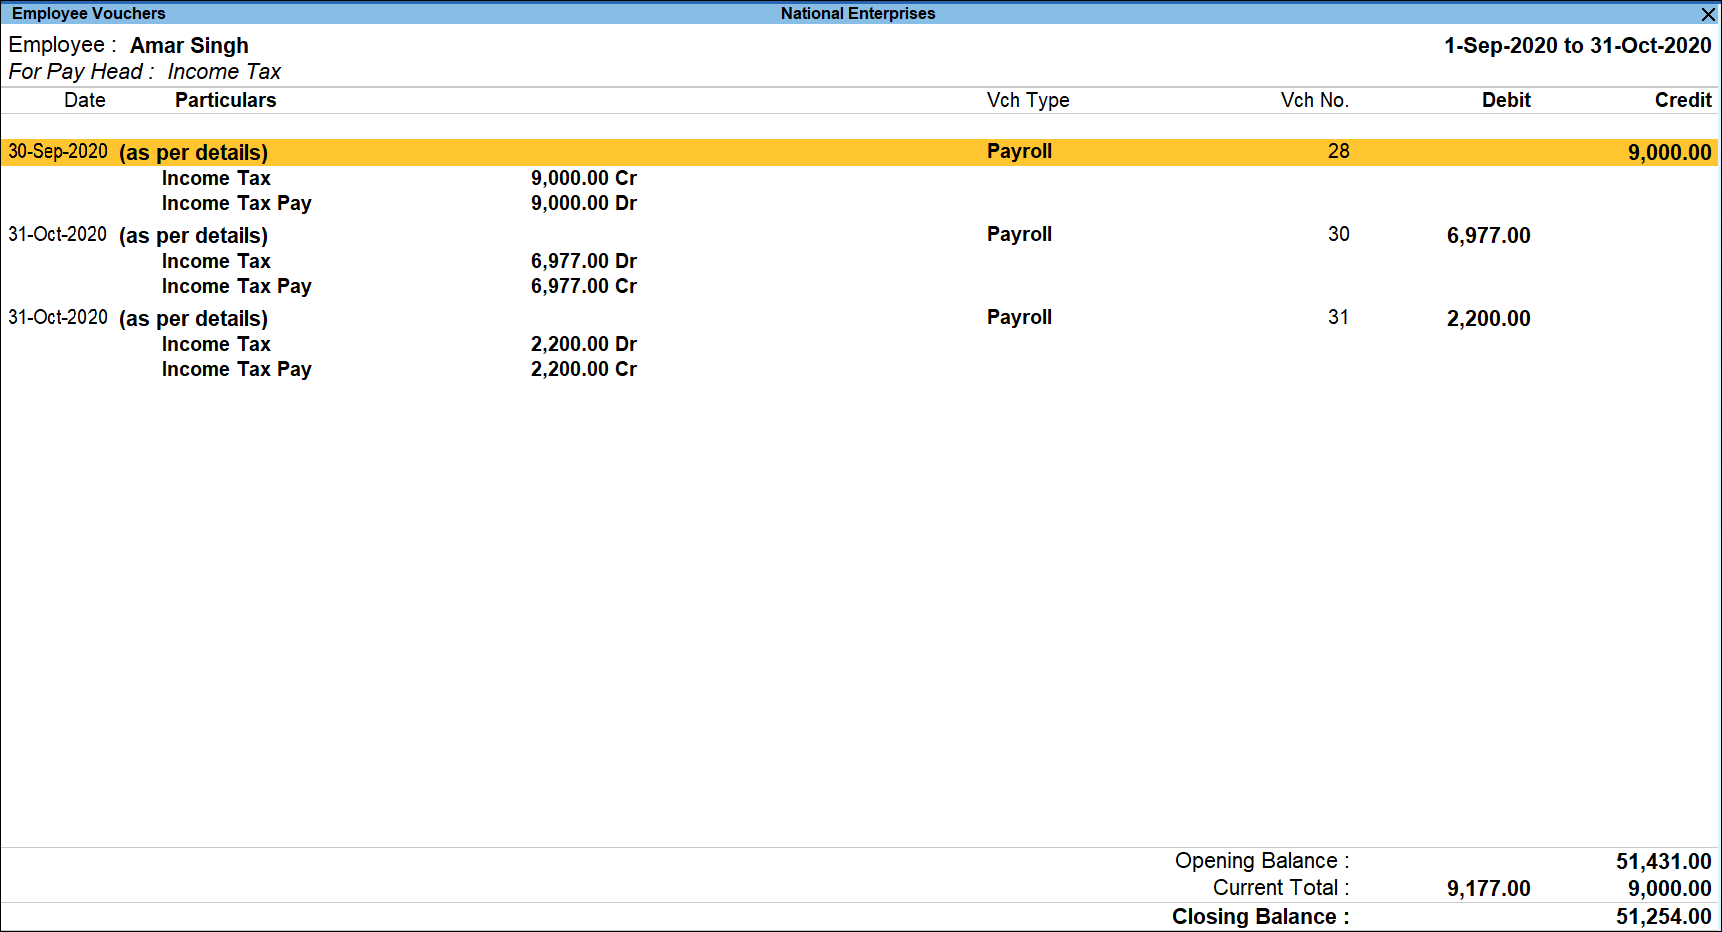Click the Credit column header
Viewport: 1722px width, 932px height.
click(x=1682, y=100)
